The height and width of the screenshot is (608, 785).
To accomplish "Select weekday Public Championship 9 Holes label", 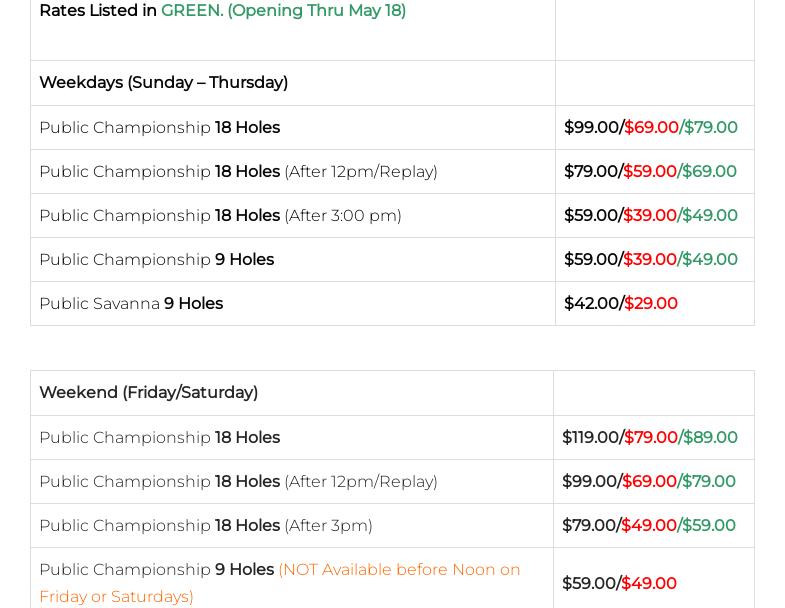I will 156,260.
